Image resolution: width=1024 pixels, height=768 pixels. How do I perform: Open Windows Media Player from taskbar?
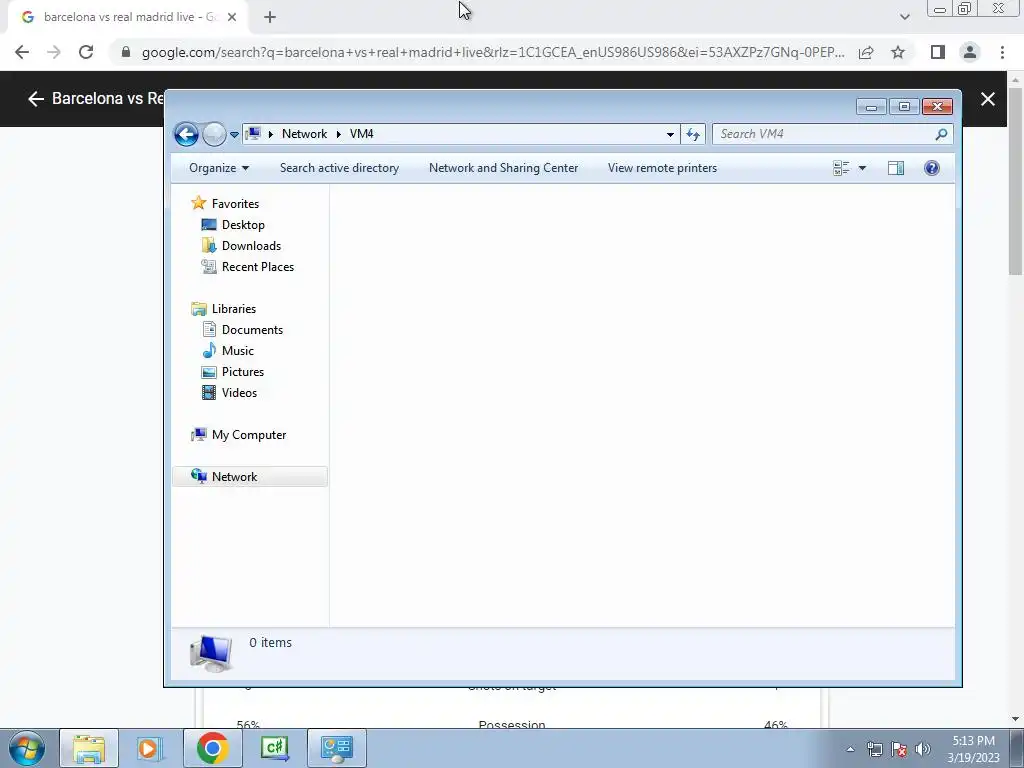(x=150, y=748)
